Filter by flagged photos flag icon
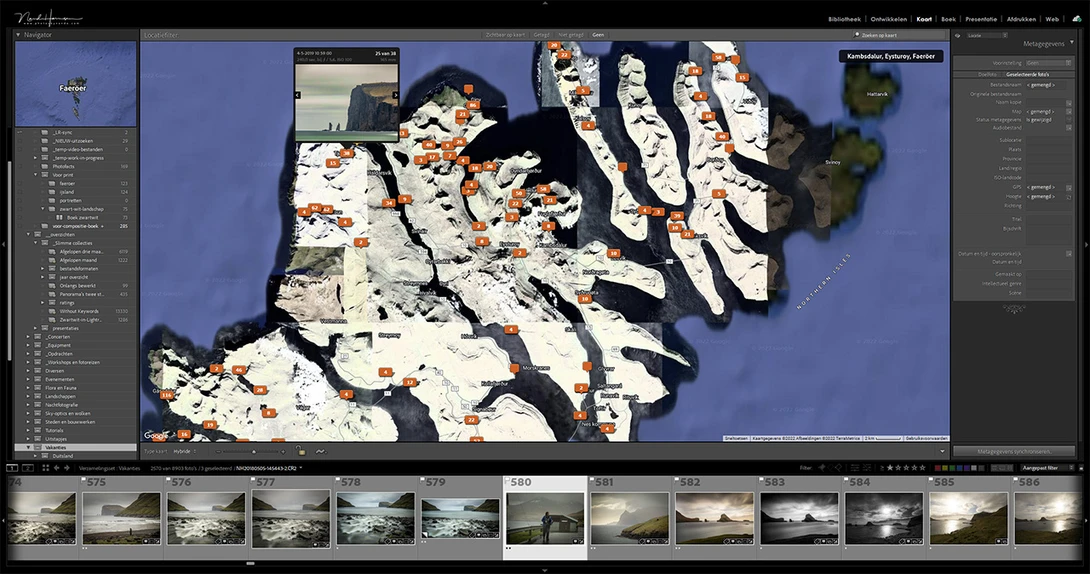This screenshot has height=574, width=1090. [x=822, y=468]
